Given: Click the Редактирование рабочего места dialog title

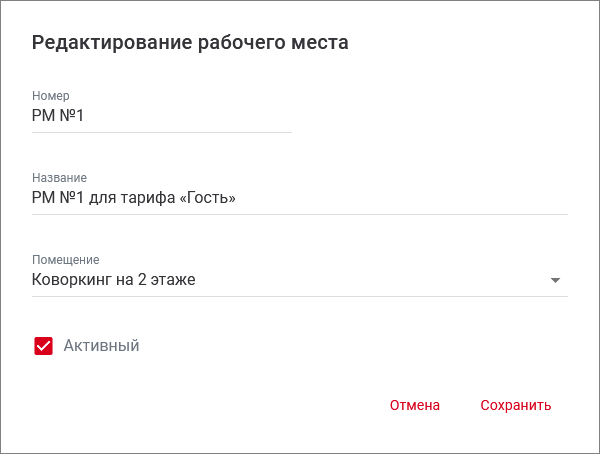Looking at the screenshot, I should point(190,42).
